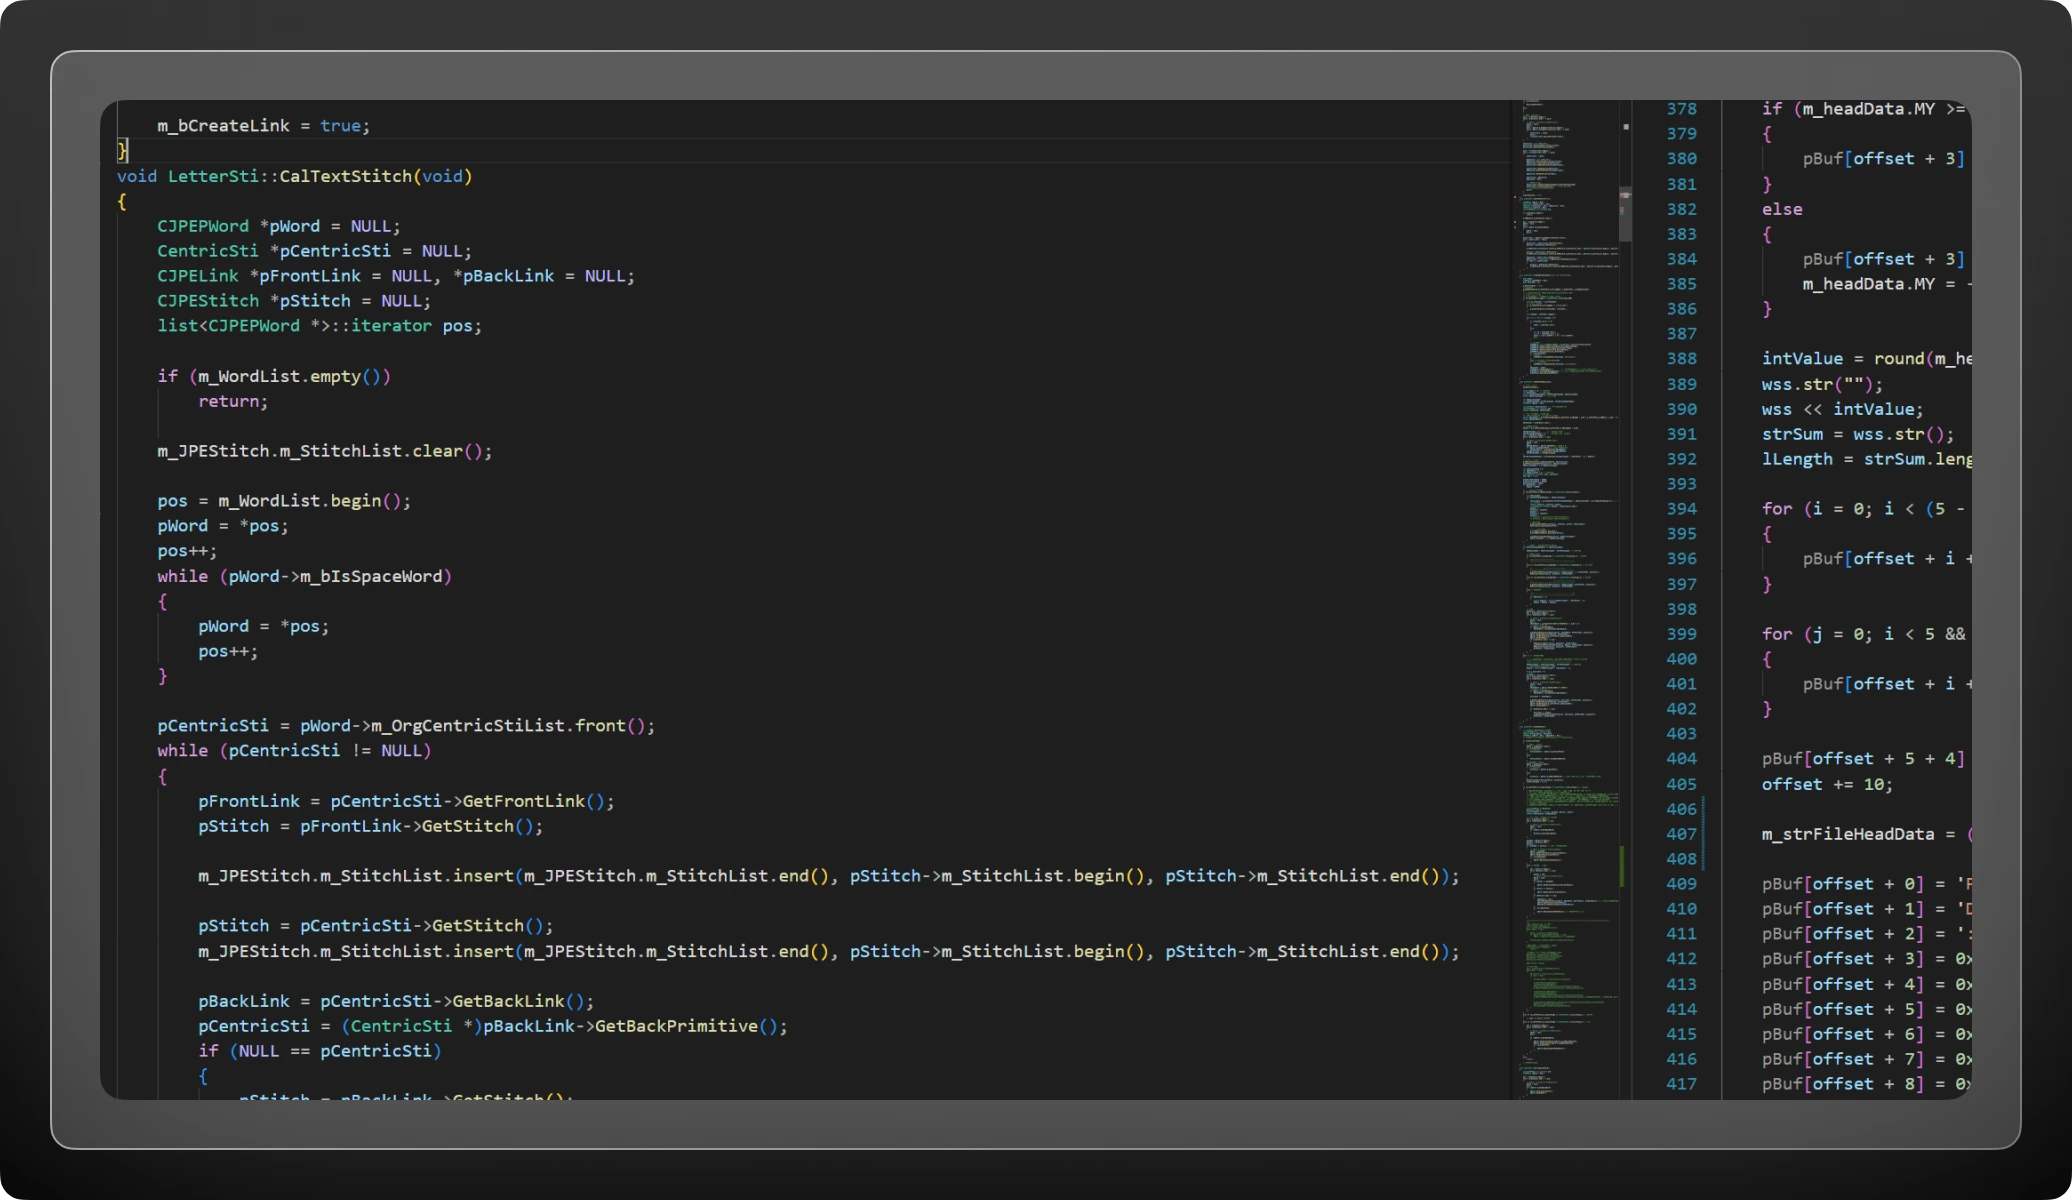Click the "else" keyword on line 382
Viewport: 2072px width, 1200px height.
(1782, 209)
